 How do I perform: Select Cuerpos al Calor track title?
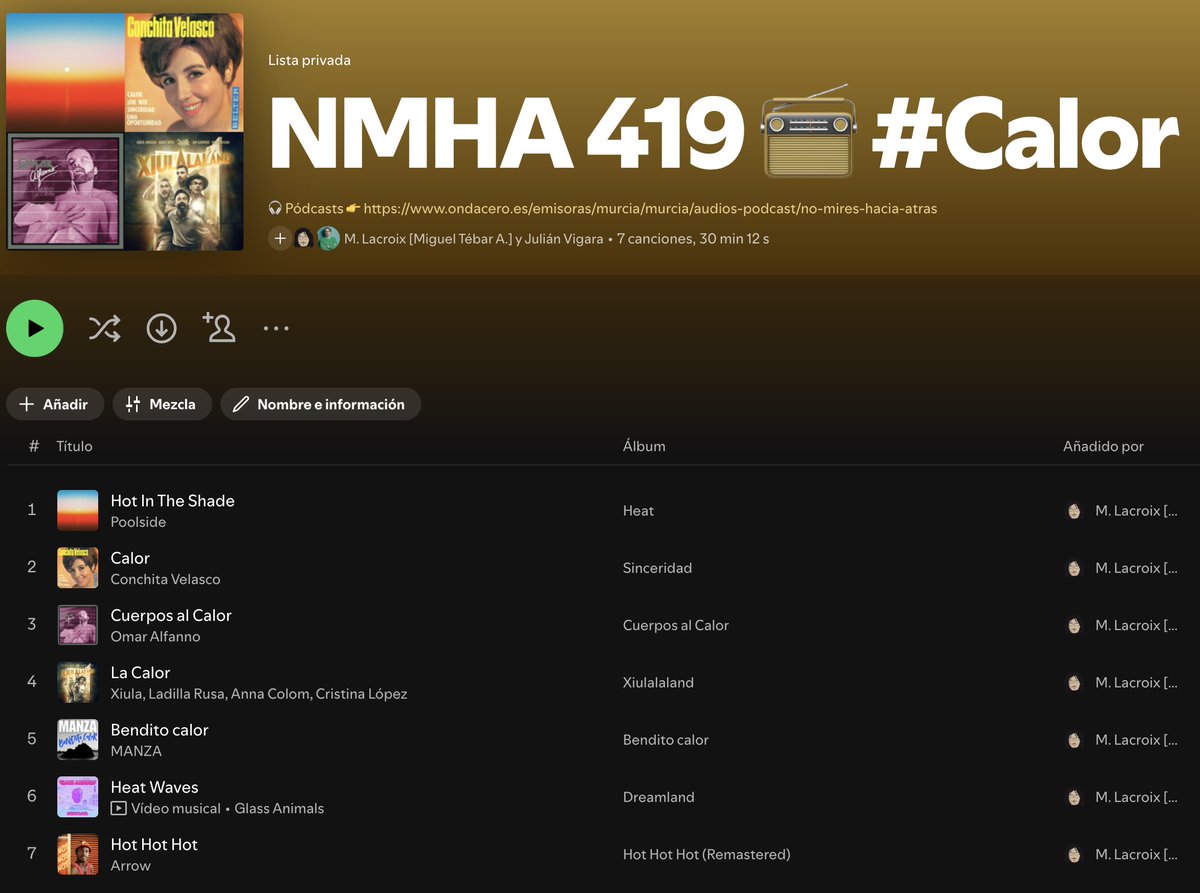click(x=171, y=615)
